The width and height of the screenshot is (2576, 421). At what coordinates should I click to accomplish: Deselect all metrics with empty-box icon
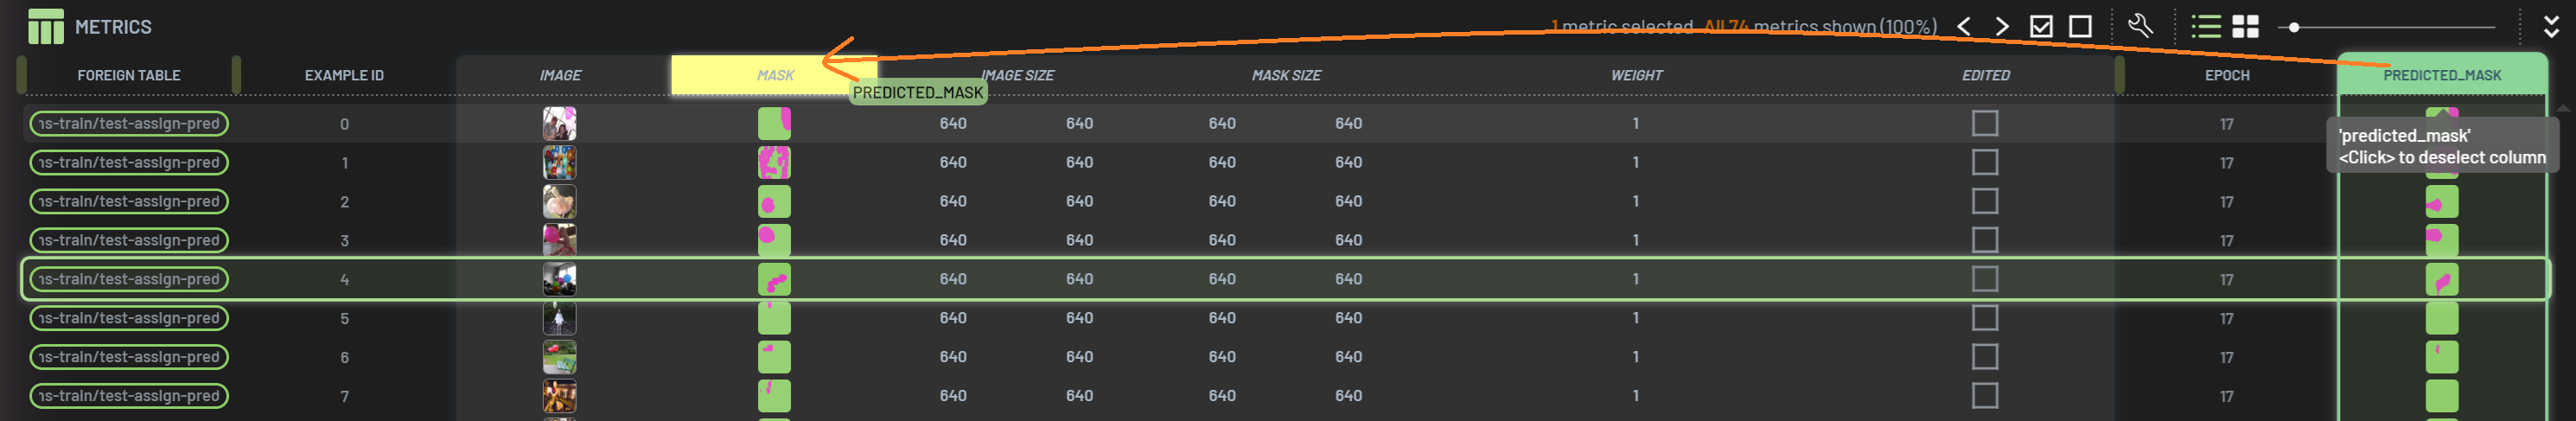(x=2080, y=26)
